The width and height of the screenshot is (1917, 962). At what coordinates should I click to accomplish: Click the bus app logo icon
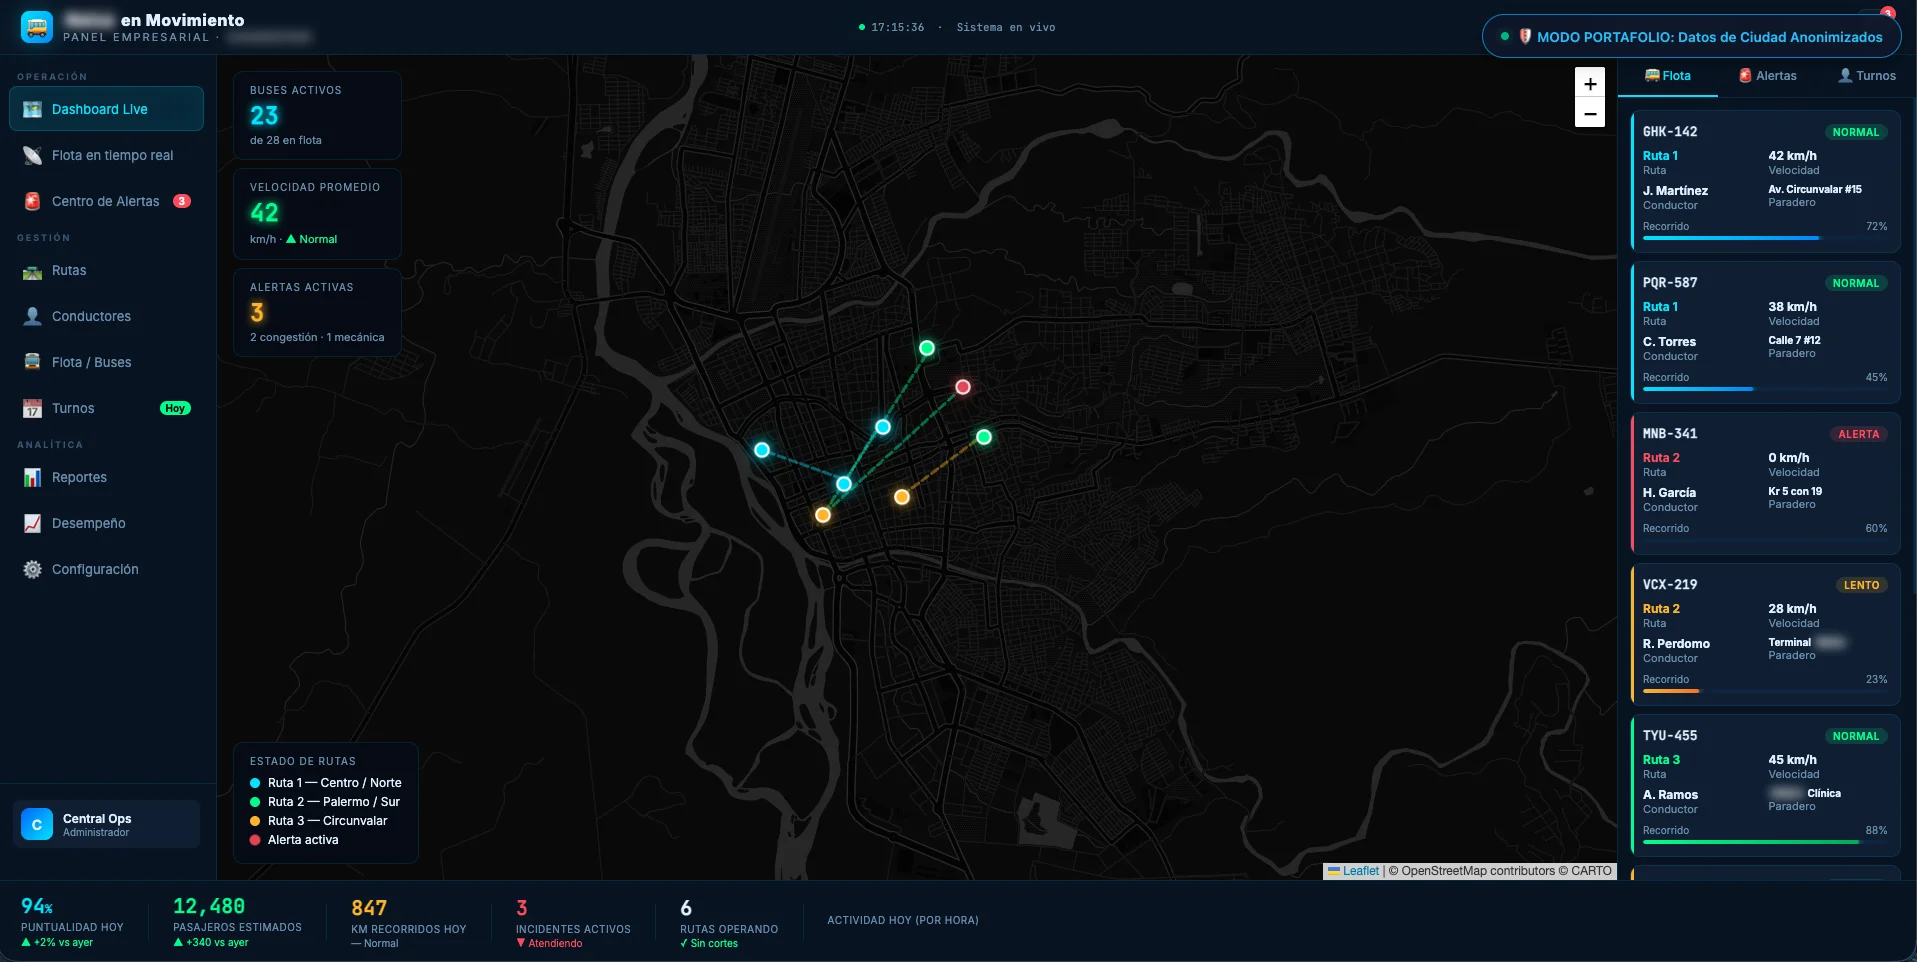point(37,27)
